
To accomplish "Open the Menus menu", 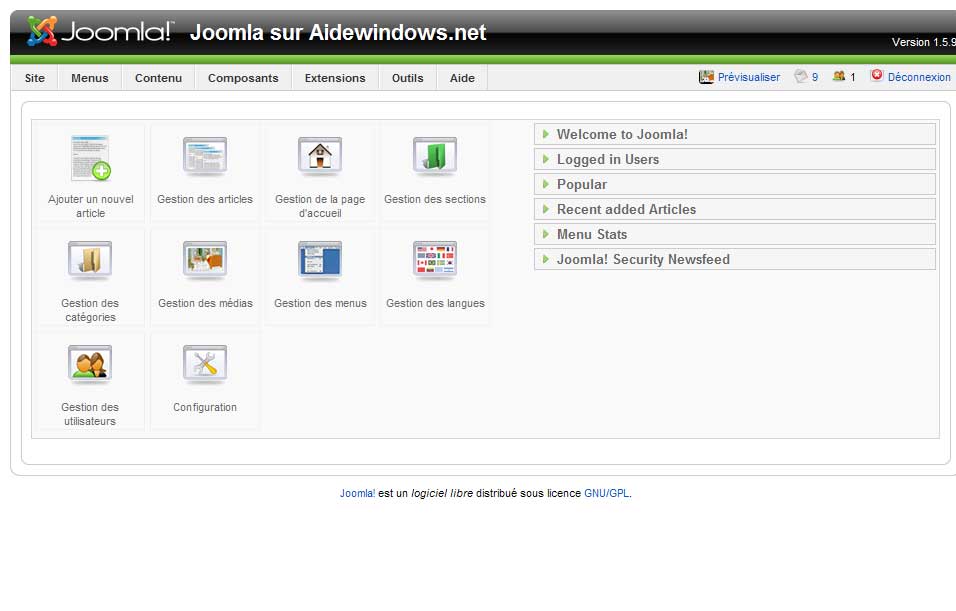I will pos(90,78).
